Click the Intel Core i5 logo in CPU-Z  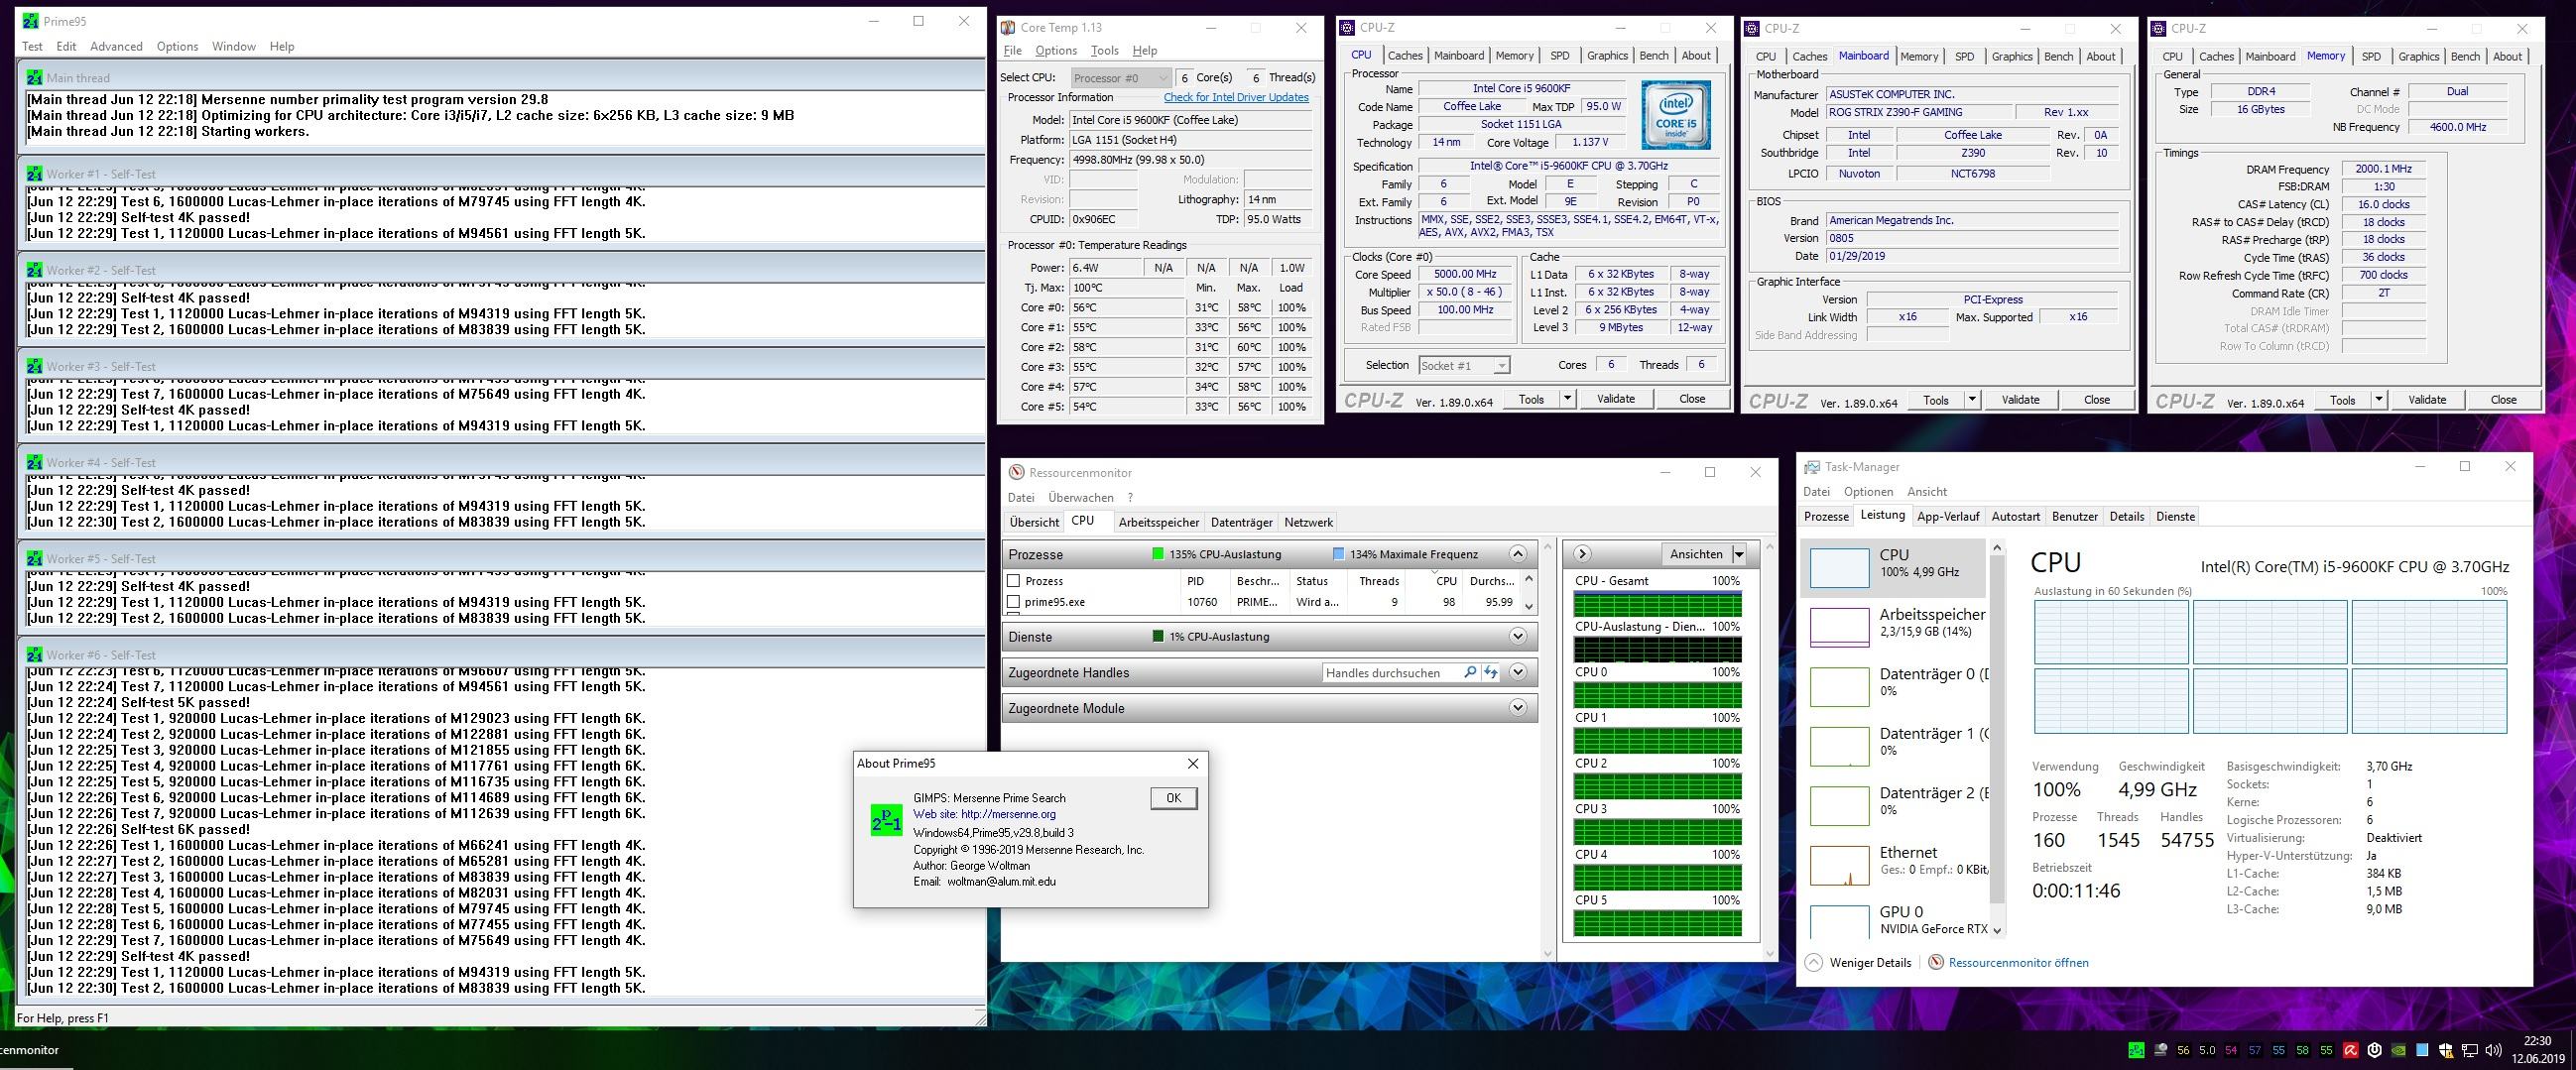click(x=1676, y=115)
